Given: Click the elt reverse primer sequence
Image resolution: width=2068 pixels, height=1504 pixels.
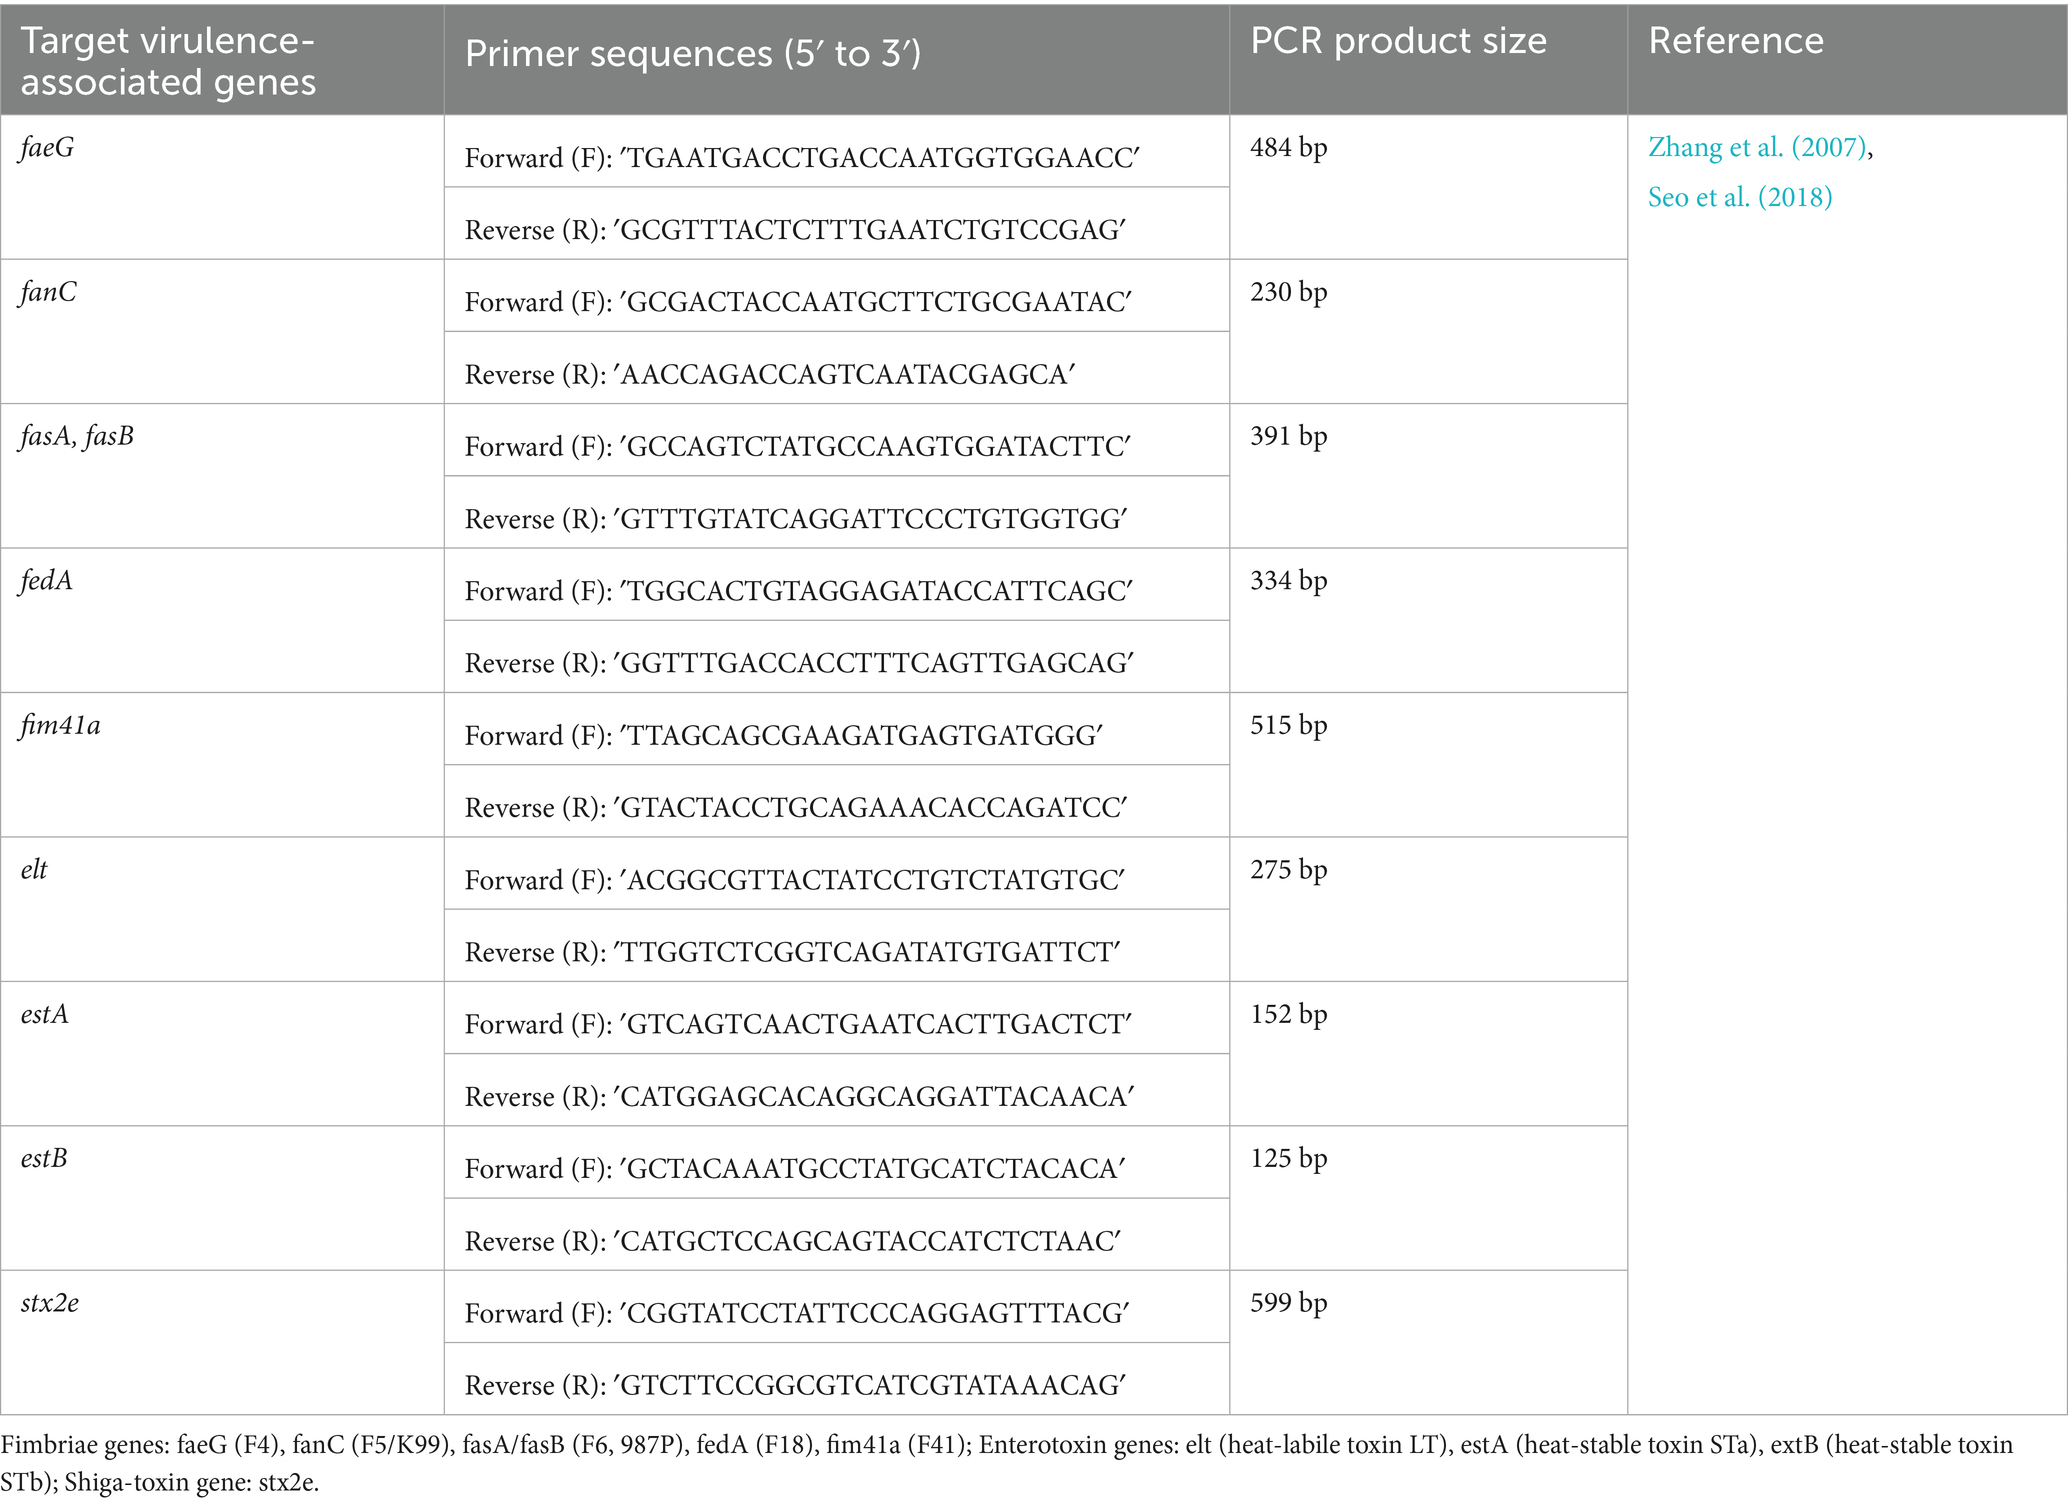Looking at the screenshot, I should coord(792,952).
